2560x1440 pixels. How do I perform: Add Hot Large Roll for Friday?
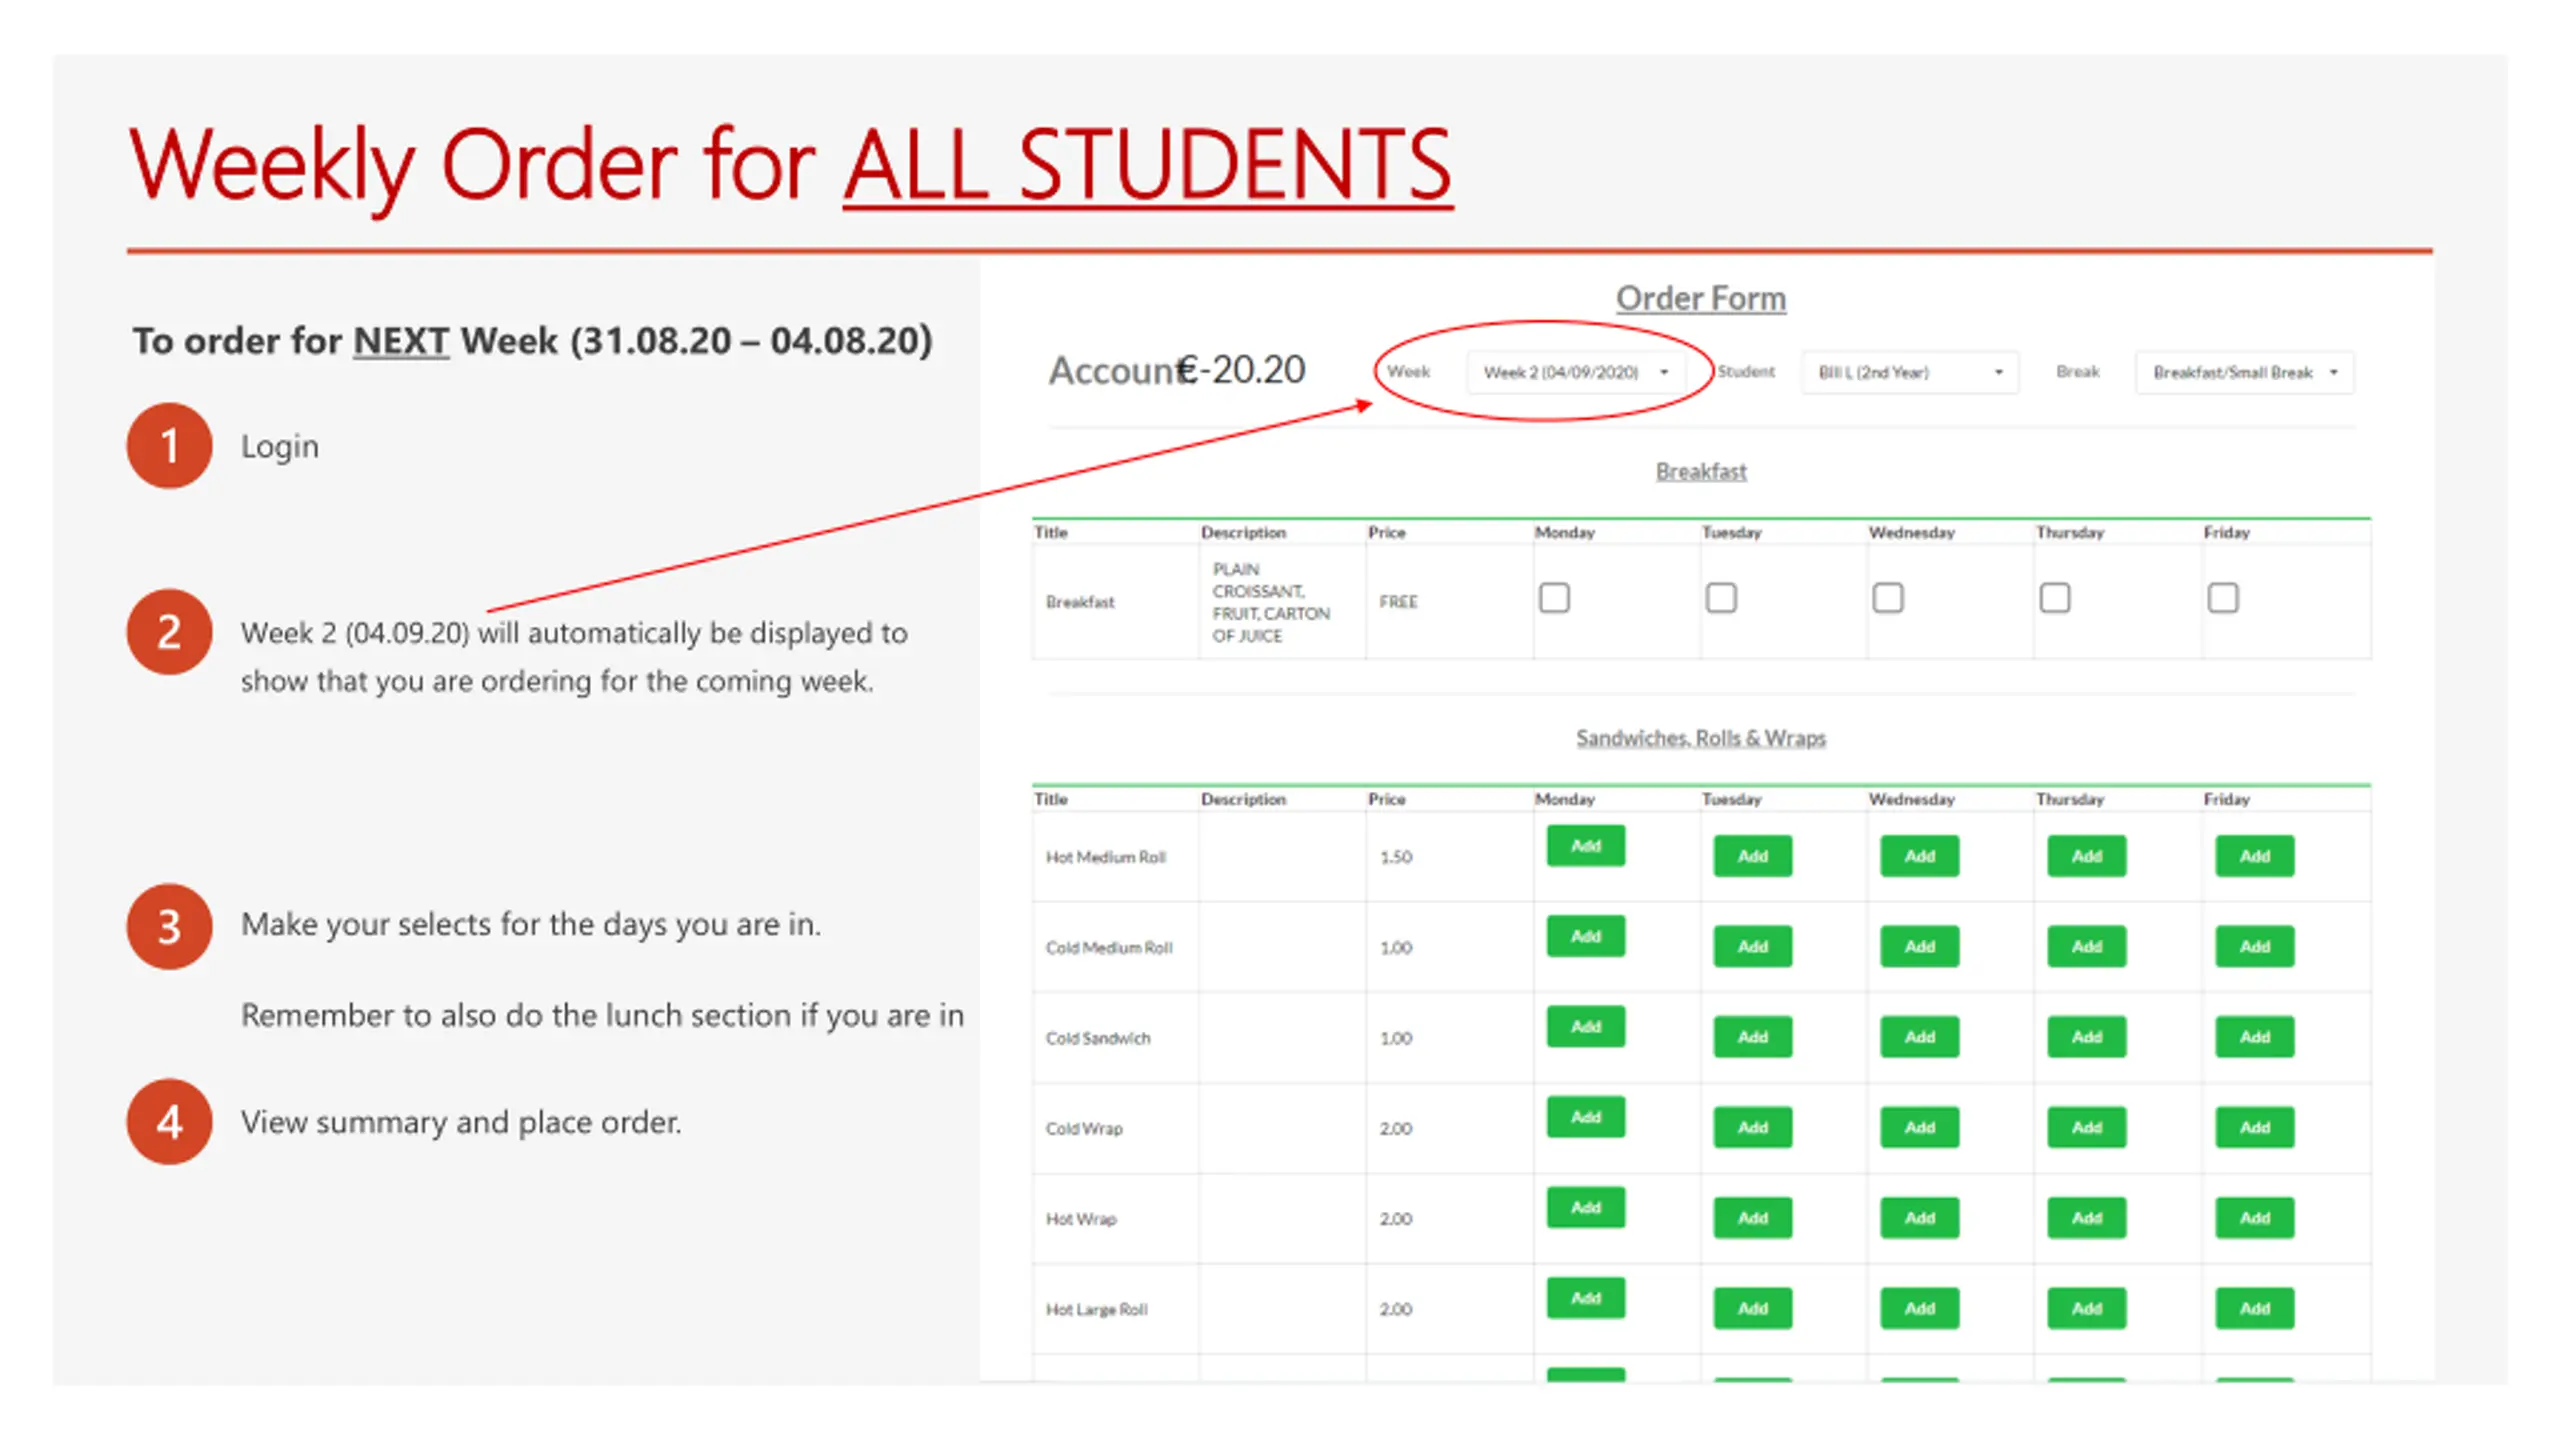(x=2255, y=1308)
